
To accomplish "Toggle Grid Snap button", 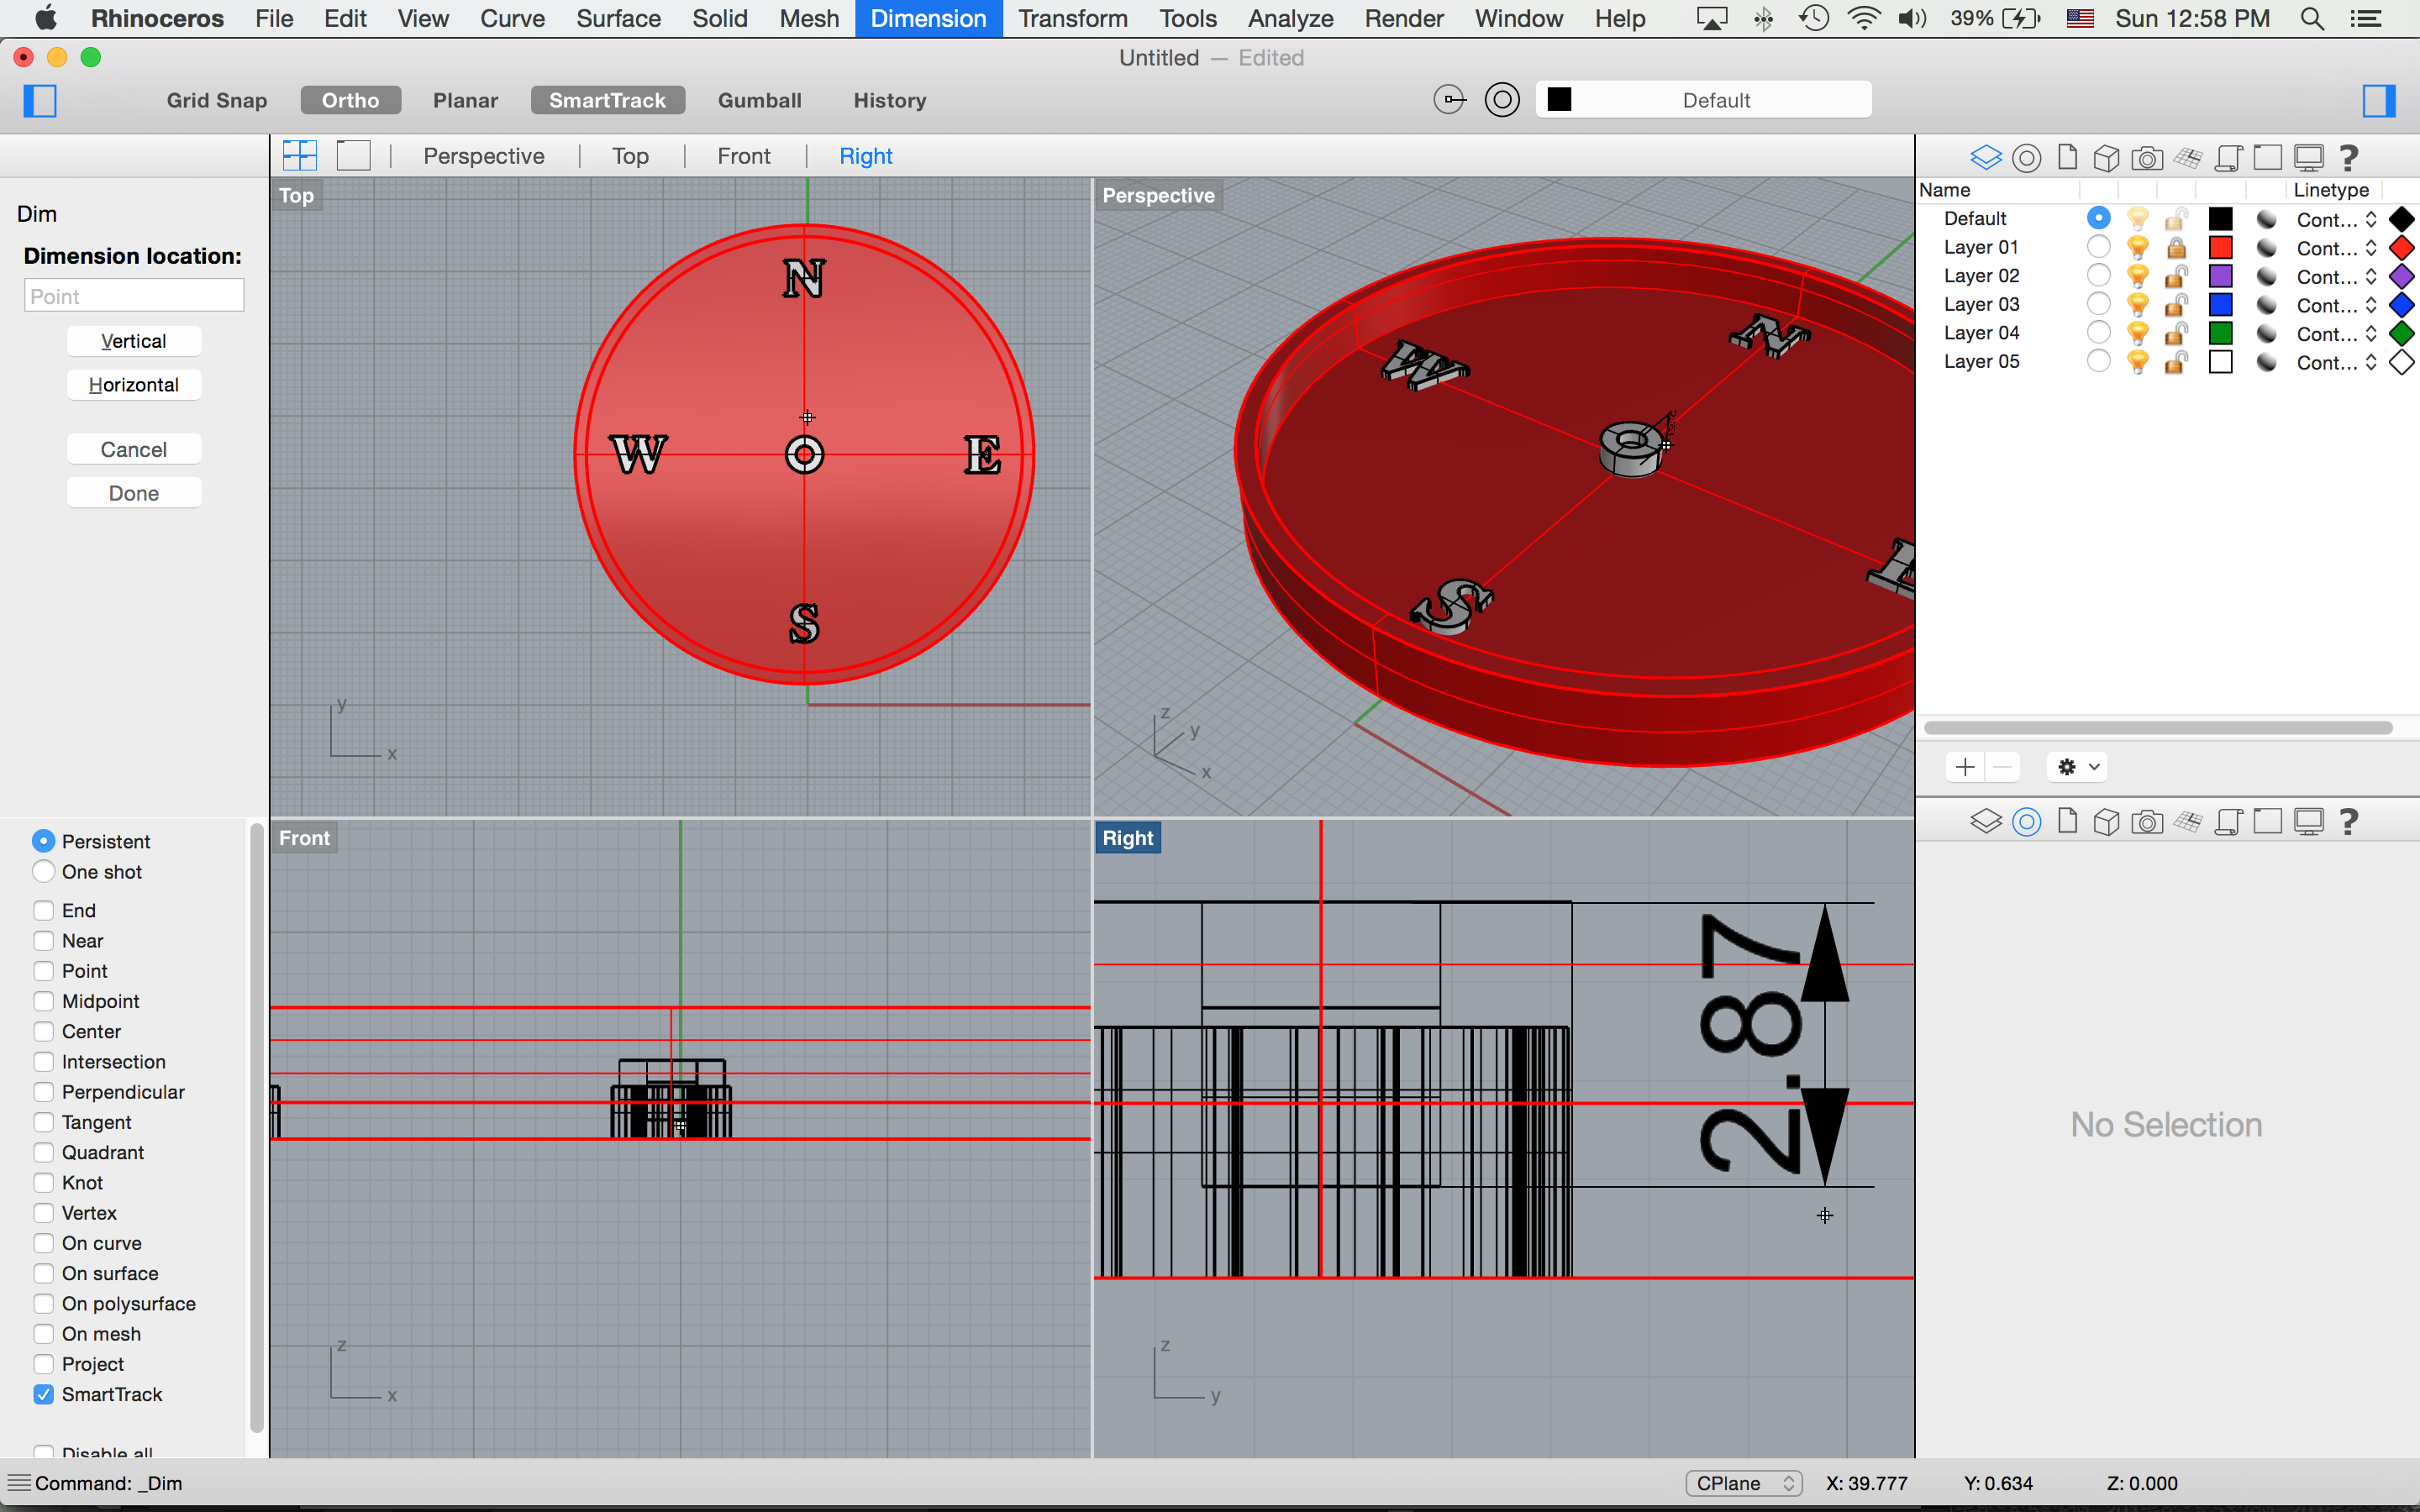I will 217,100.
